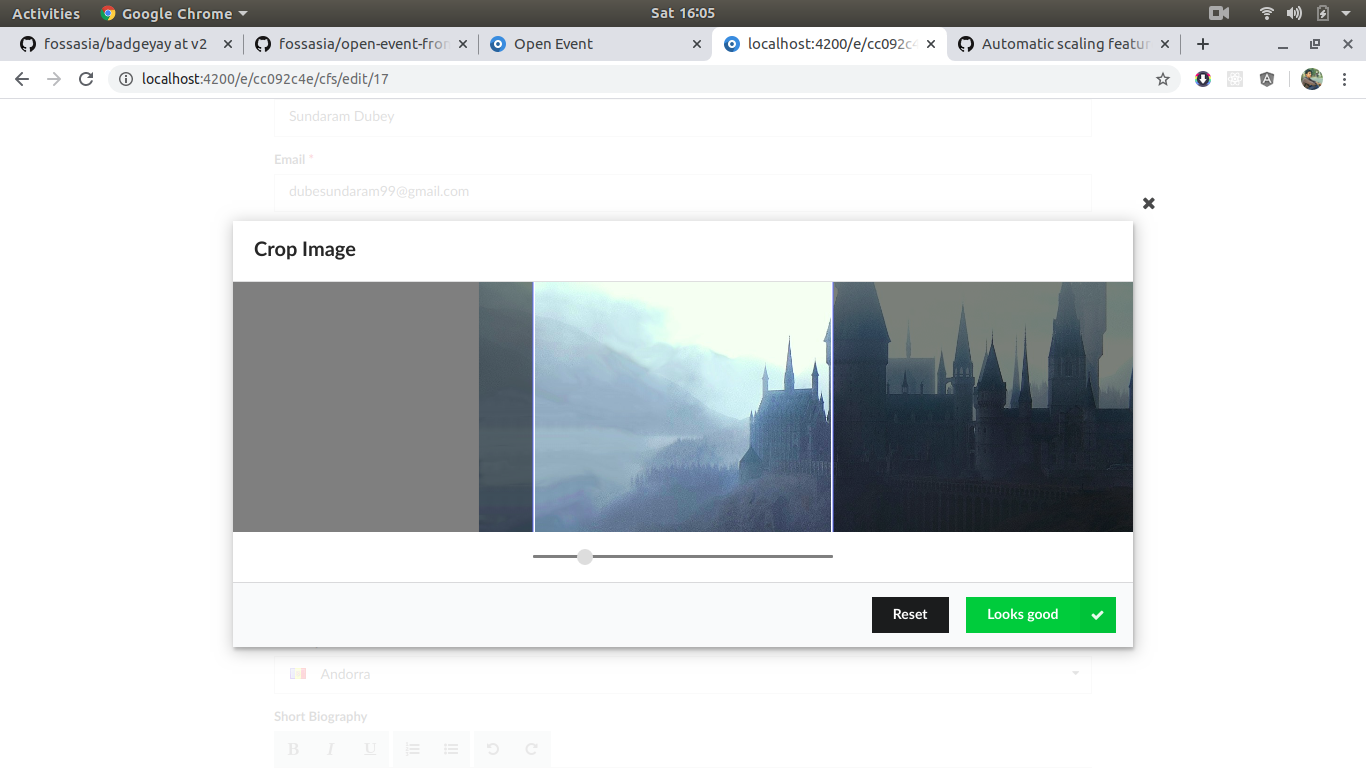The width and height of the screenshot is (1366, 768).
Task: Close the localhost:4200 tab
Action: [x=931, y=44]
